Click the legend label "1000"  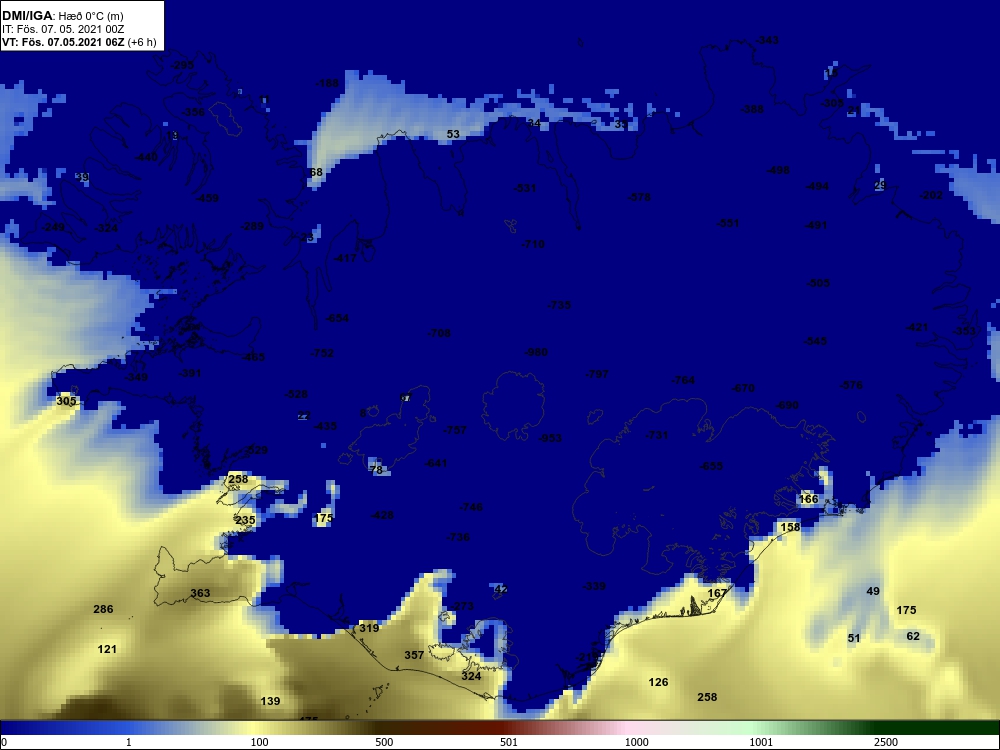pos(636,742)
